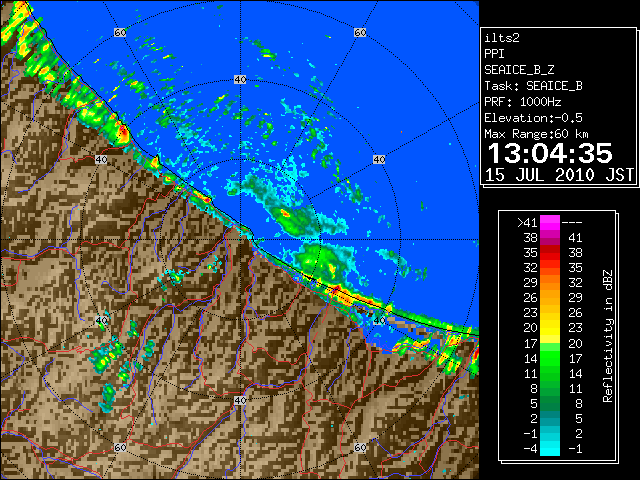The width and height of the screenshot is (640, 480).
Task: Pick the cyan -4 dBZ legend swatch
Action: click(550, 449)
